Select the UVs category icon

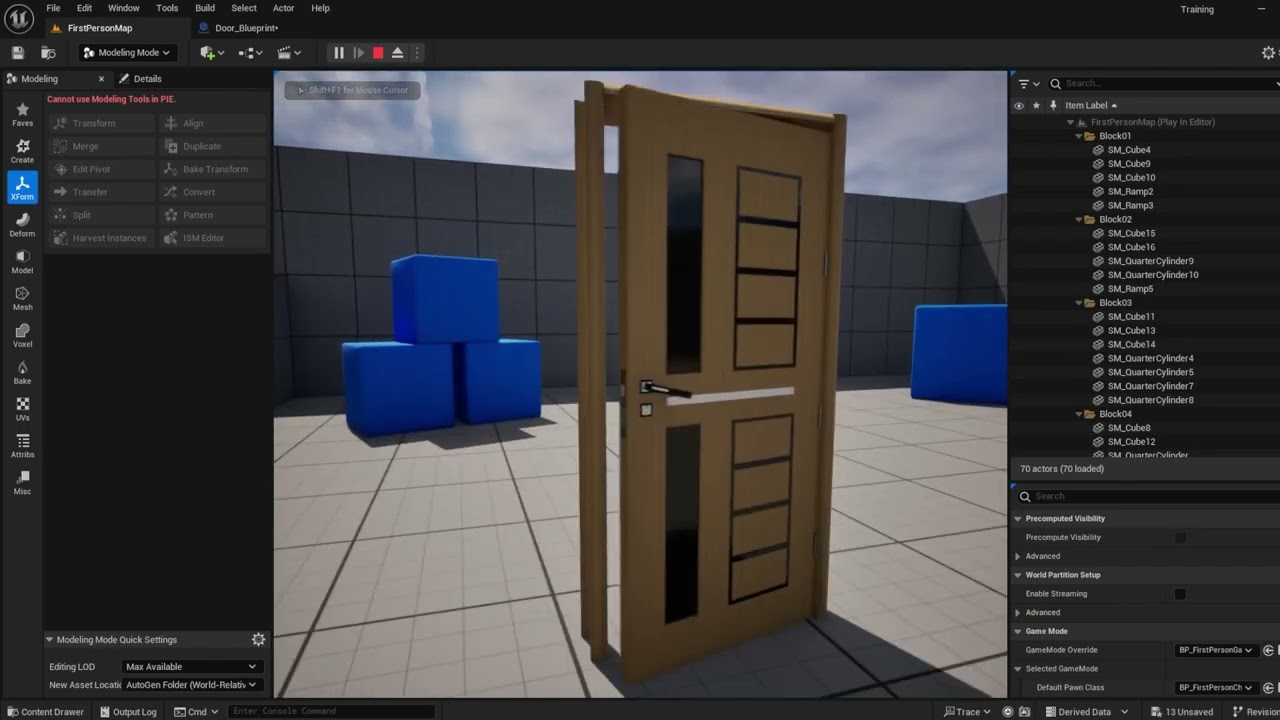(22, 409)
